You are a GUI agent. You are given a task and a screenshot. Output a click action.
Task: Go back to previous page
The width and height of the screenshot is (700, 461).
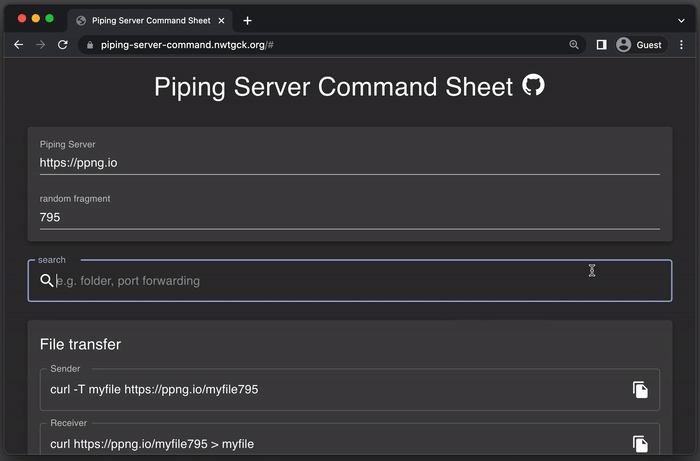(18, 45)
